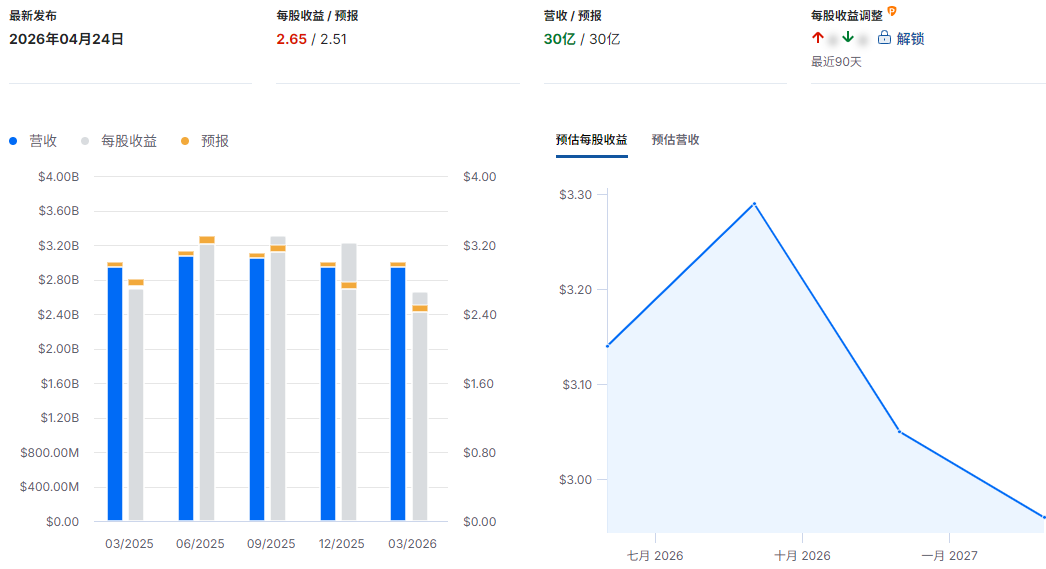Click the blue revenue bar for 12/2025
This screenshot has width=1046, height=569.
point(328,394)
